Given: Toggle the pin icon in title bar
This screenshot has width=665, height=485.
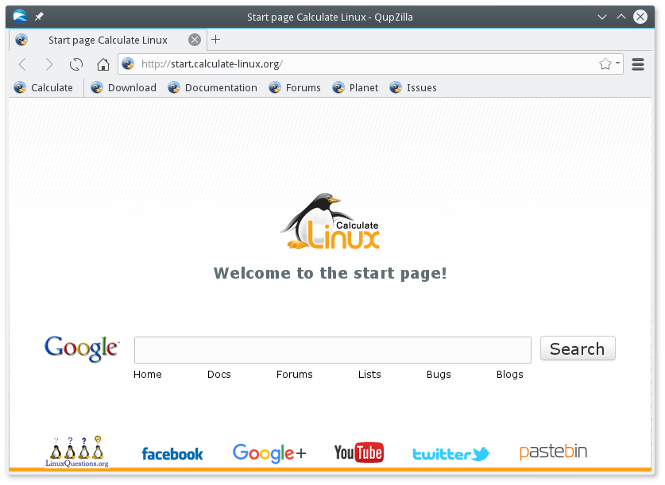Looking at the screenshot, I should click(x=39, y=17).
